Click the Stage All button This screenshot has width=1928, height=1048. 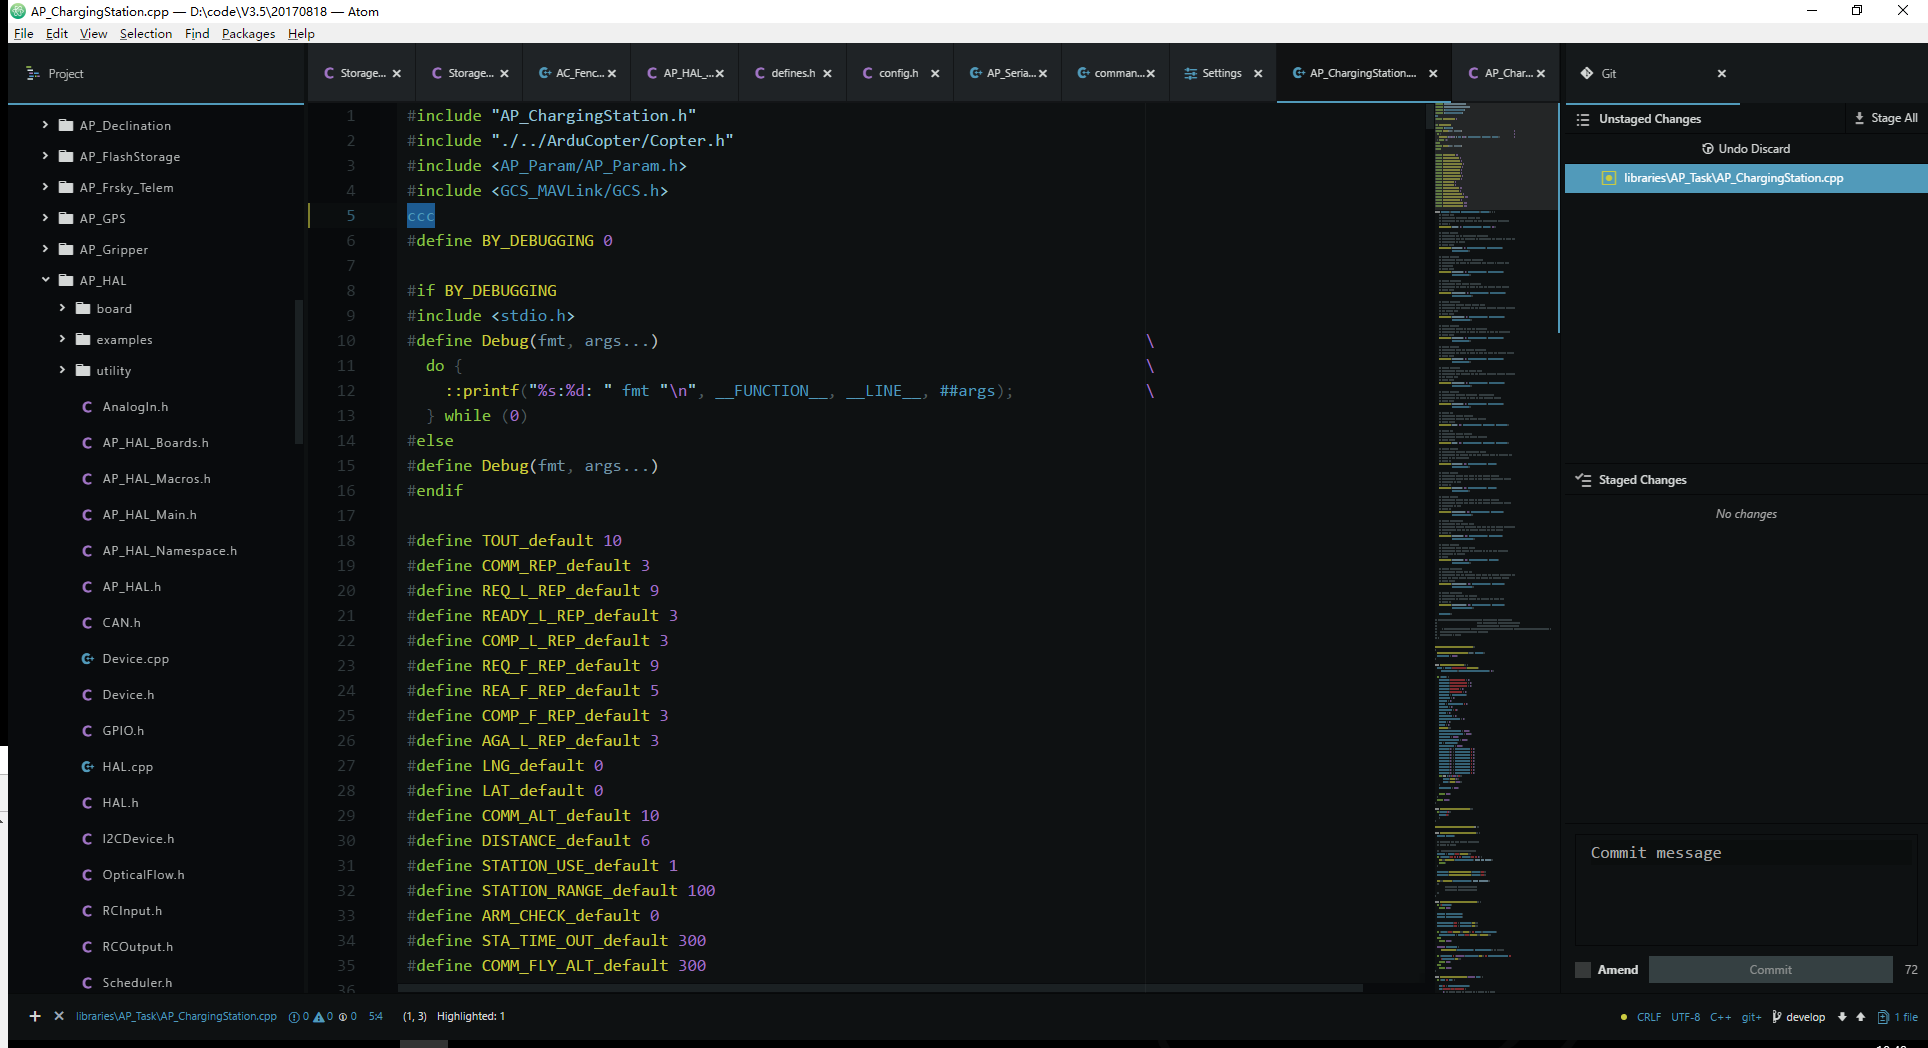tap(1885, 118)
